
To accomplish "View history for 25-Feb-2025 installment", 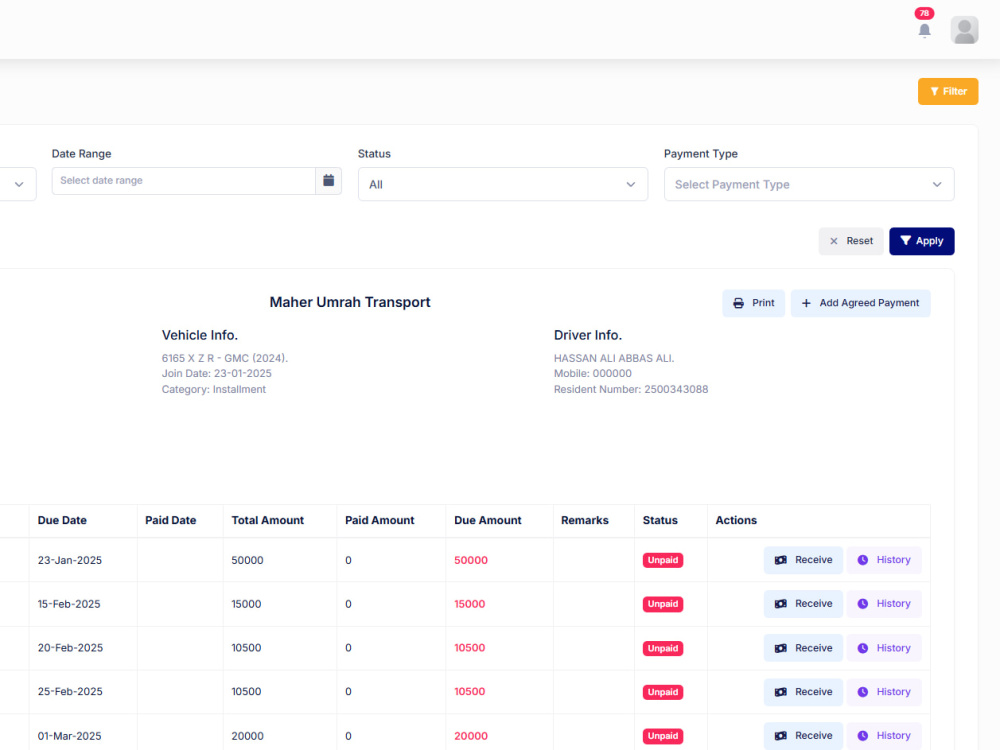I will tap(884, 692).
